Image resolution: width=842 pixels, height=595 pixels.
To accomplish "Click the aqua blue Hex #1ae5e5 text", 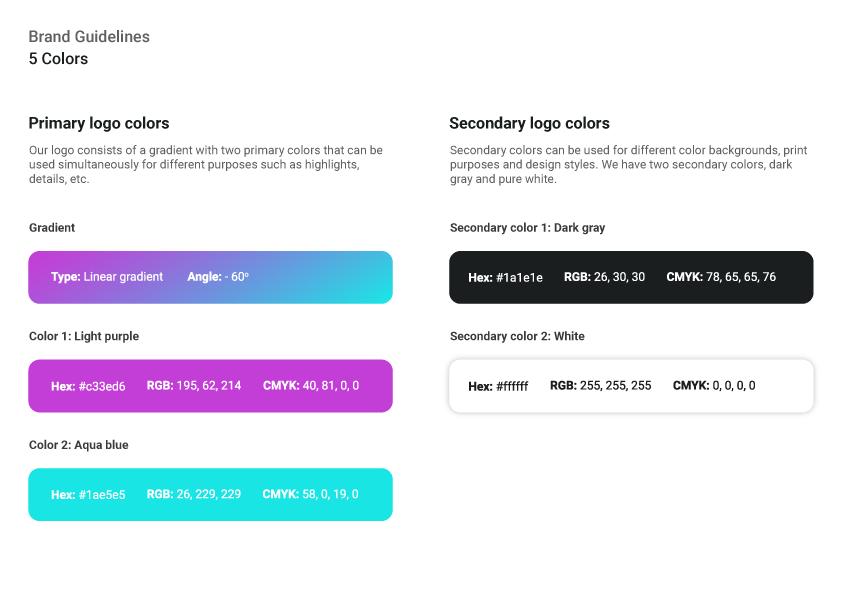I will [x=88, y=495].
